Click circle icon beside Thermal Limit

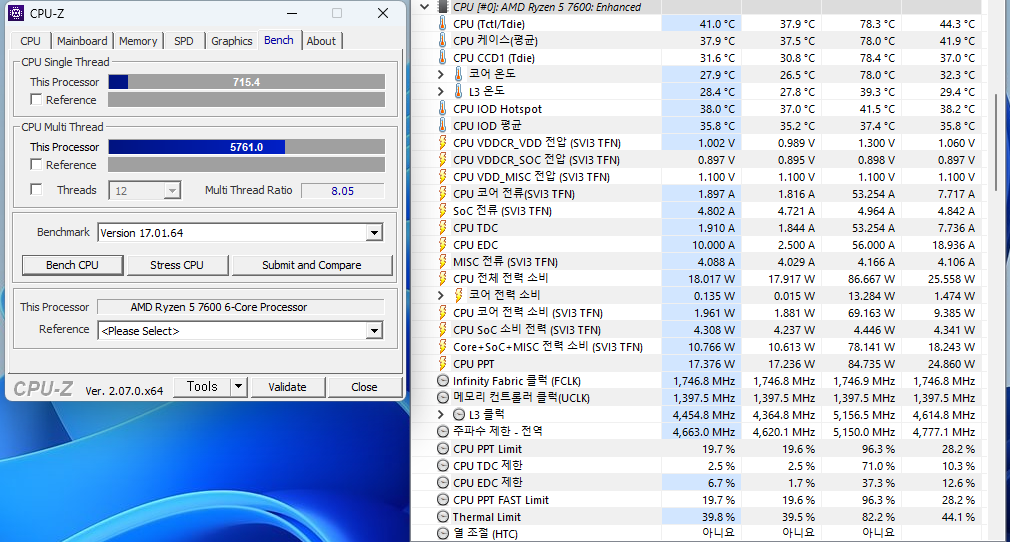pos(443,517)
